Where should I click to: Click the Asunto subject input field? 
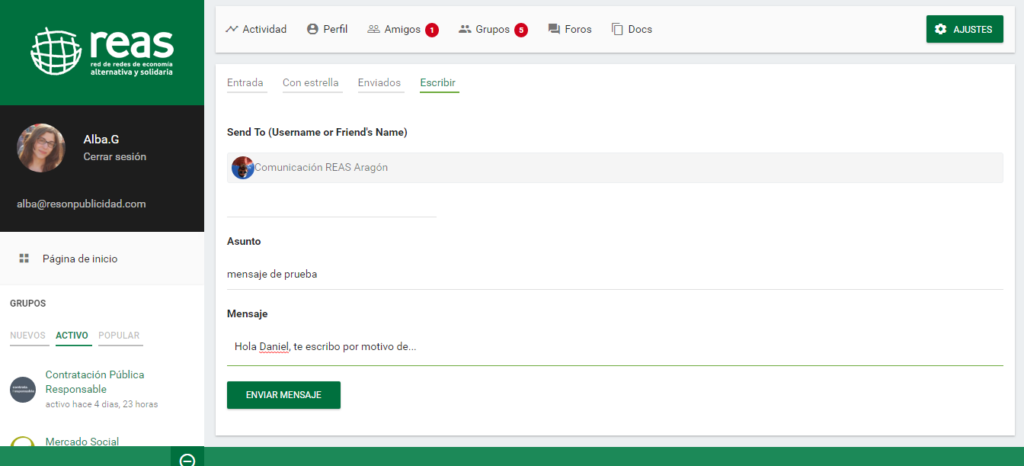[614, 273]
